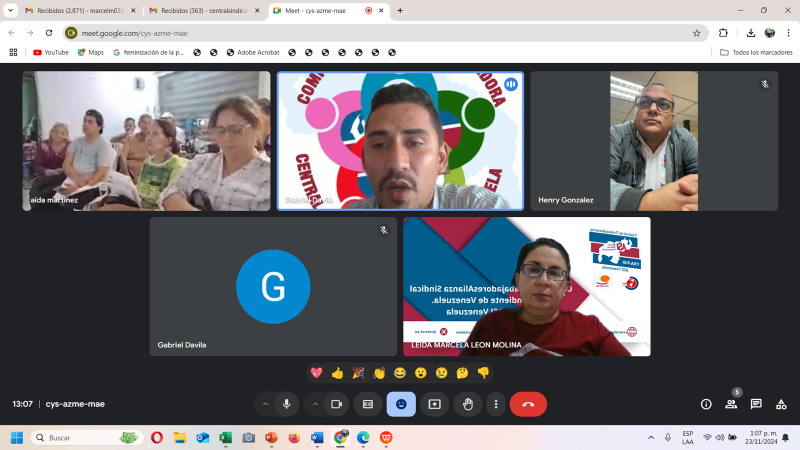The image size is (800, 450).
Task: Click aida martinez video tile
Action: 146,141
